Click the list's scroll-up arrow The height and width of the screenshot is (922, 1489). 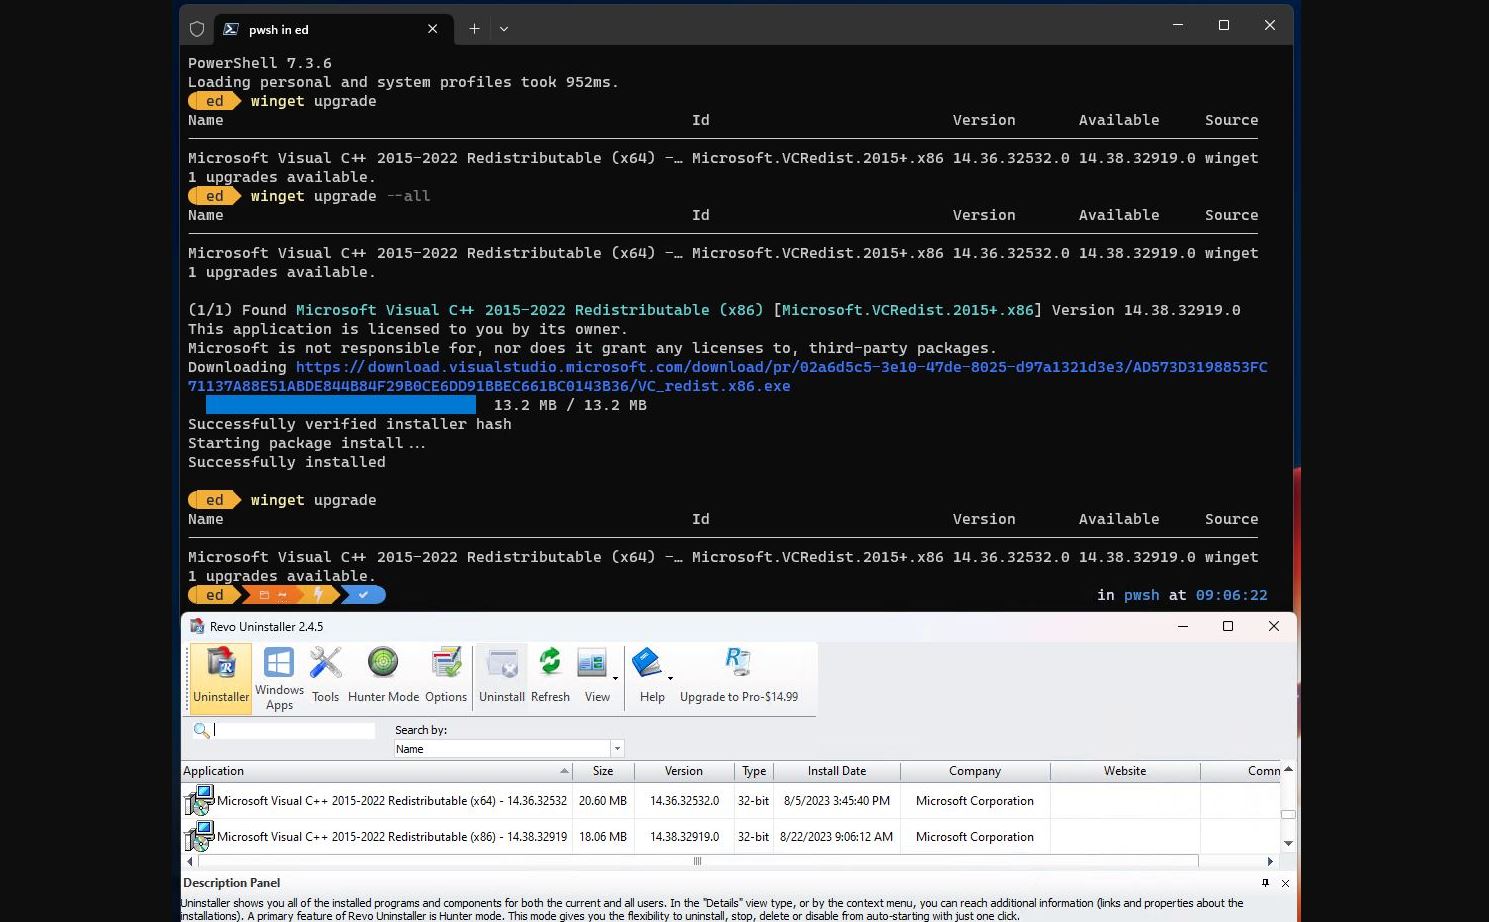(x=1288, y=769)
